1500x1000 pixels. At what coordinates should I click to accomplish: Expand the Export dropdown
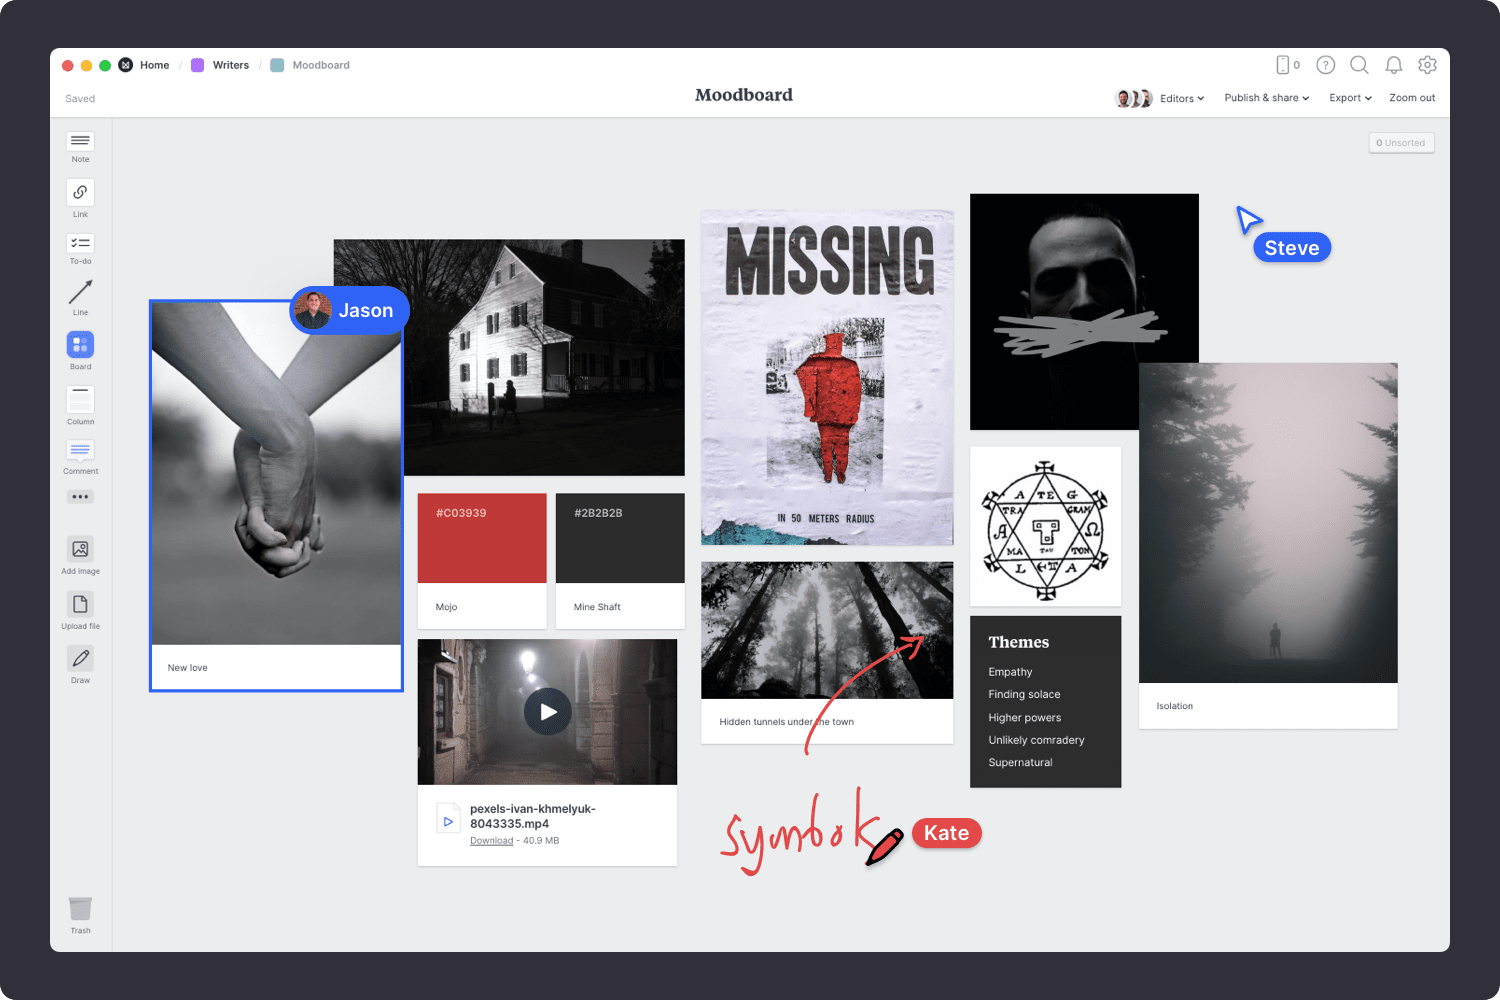click(1349, 98)
